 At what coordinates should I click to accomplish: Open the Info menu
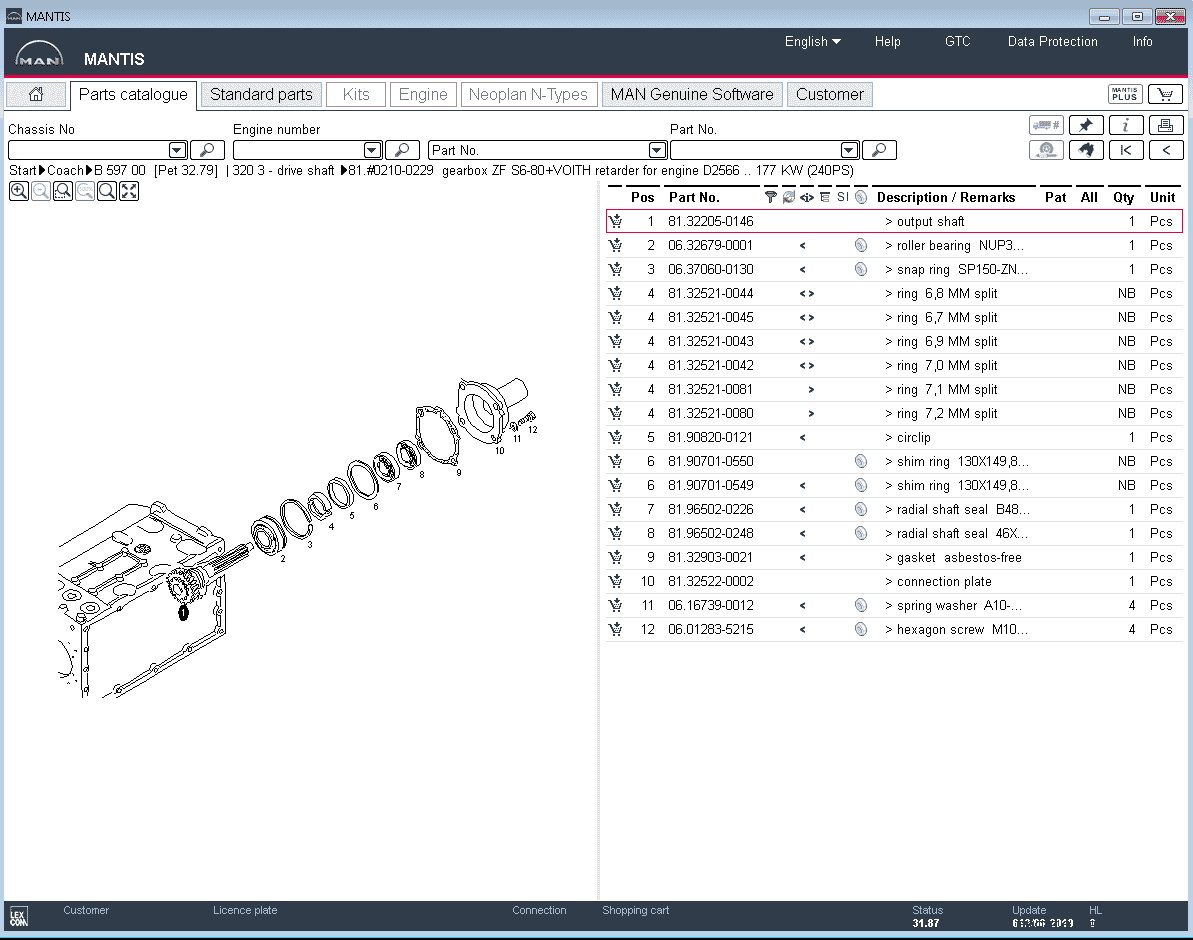(1142, 42)
